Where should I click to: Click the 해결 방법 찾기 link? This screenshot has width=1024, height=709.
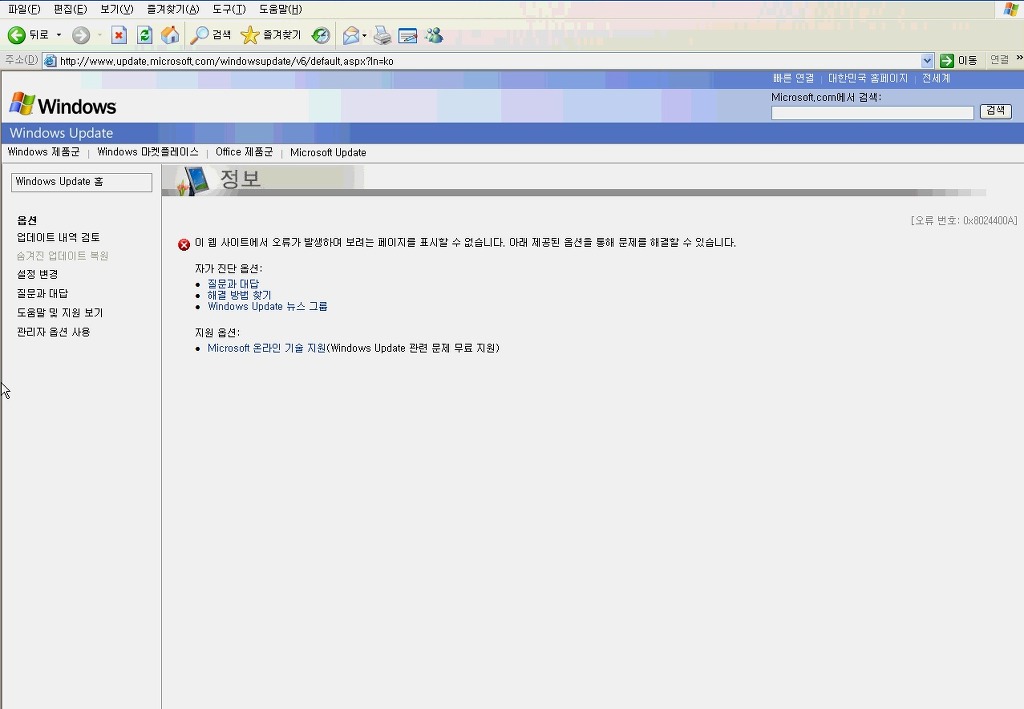[239, 295]
